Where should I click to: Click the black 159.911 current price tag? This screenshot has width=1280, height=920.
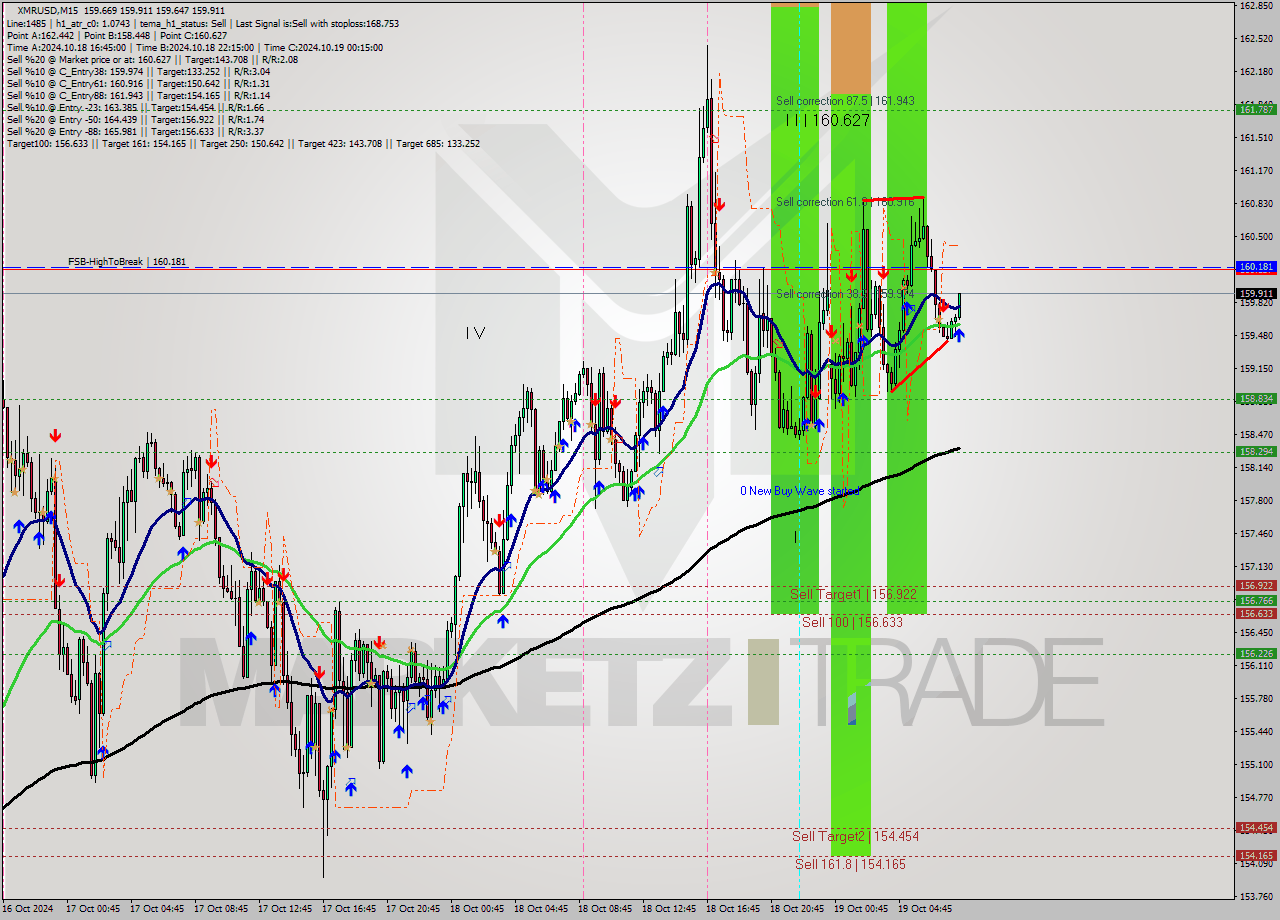click(1256, 294)
